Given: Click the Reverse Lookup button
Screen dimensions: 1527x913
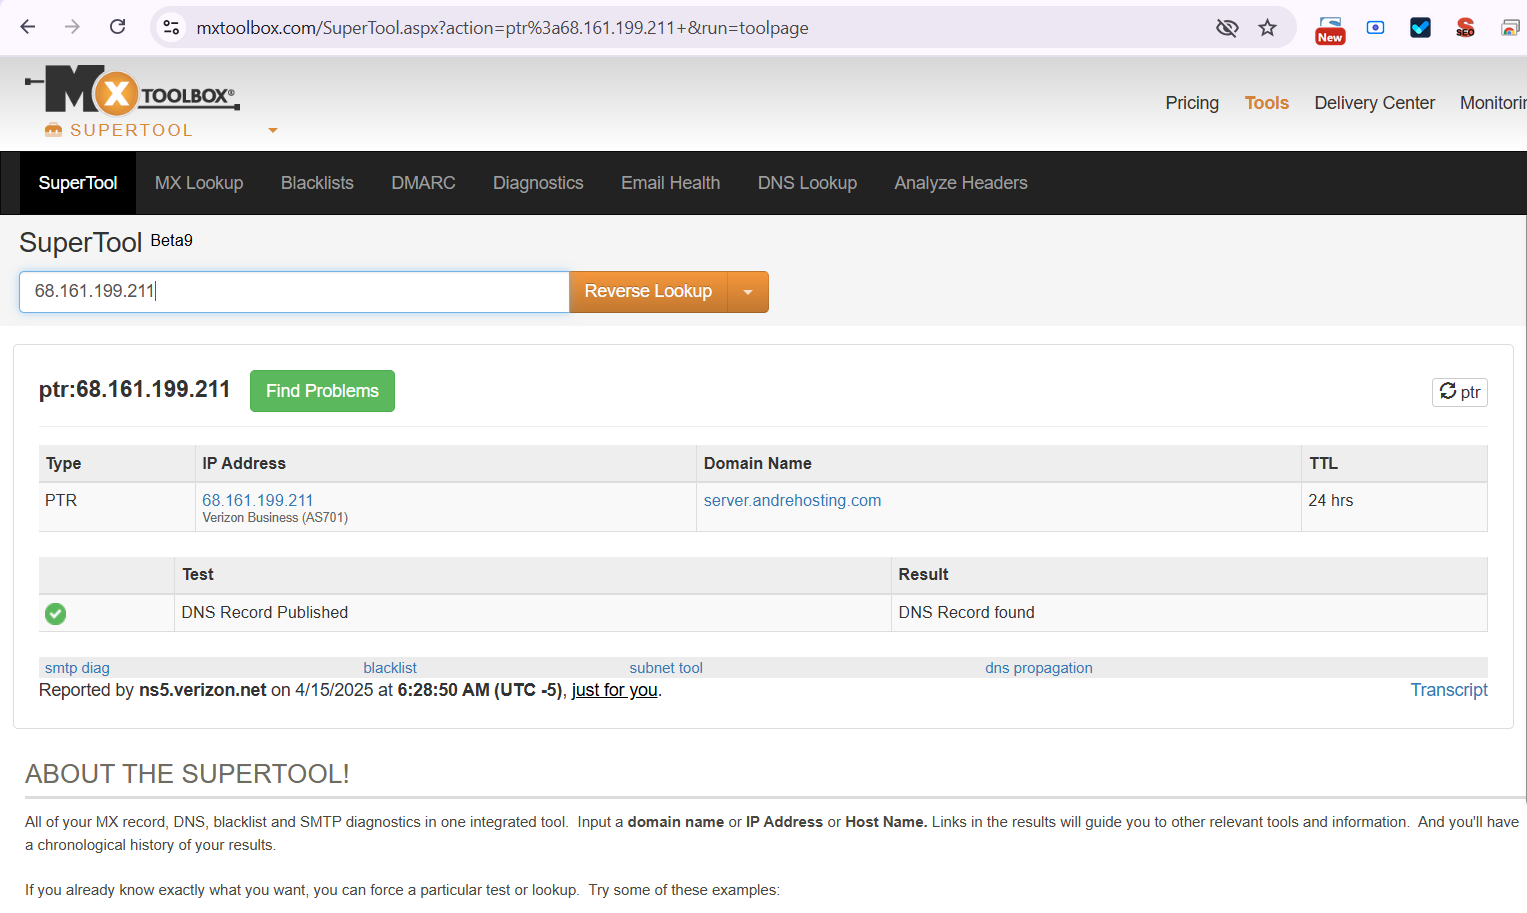Looking at the screenshot, I should [x=648, y=292].
